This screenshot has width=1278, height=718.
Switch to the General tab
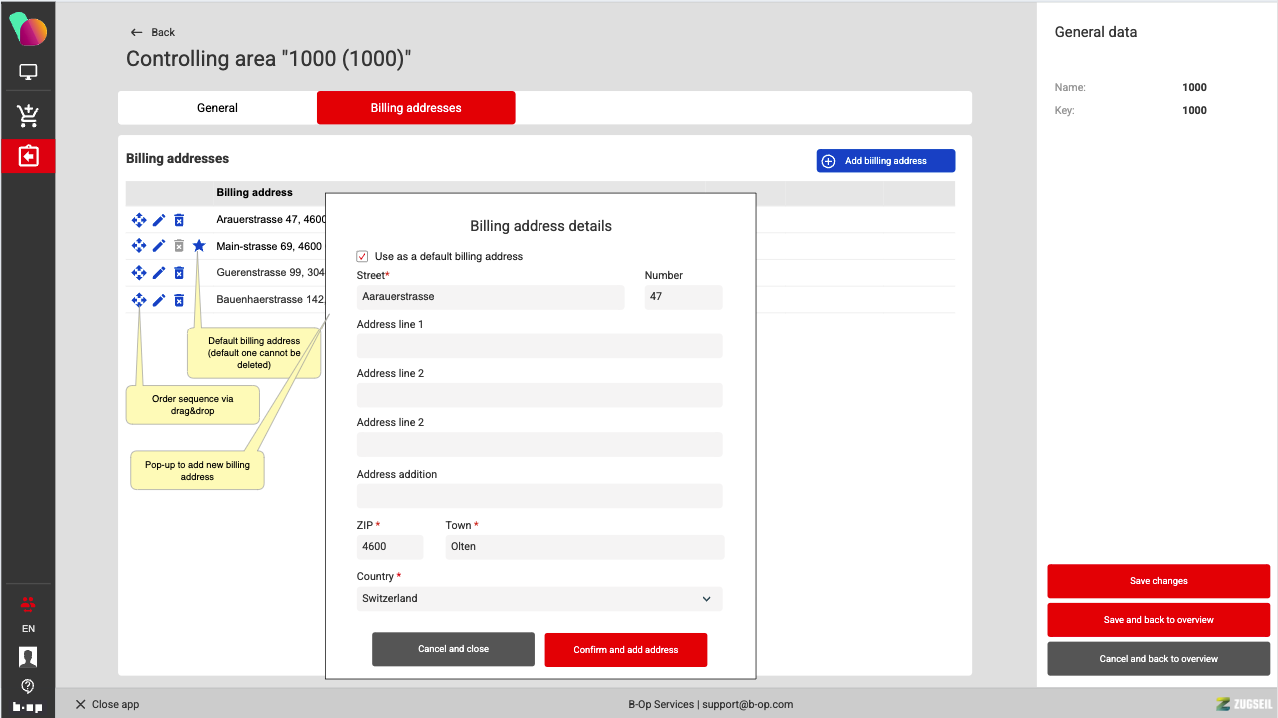pos(217,108)
